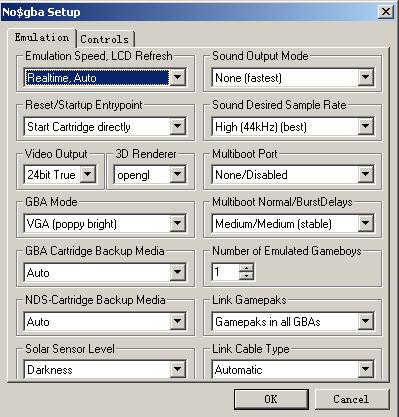Image resolution: width=399 pixels, height=417 pixels.
Task: Switch to the Controls tab
Action: (105, 39)
